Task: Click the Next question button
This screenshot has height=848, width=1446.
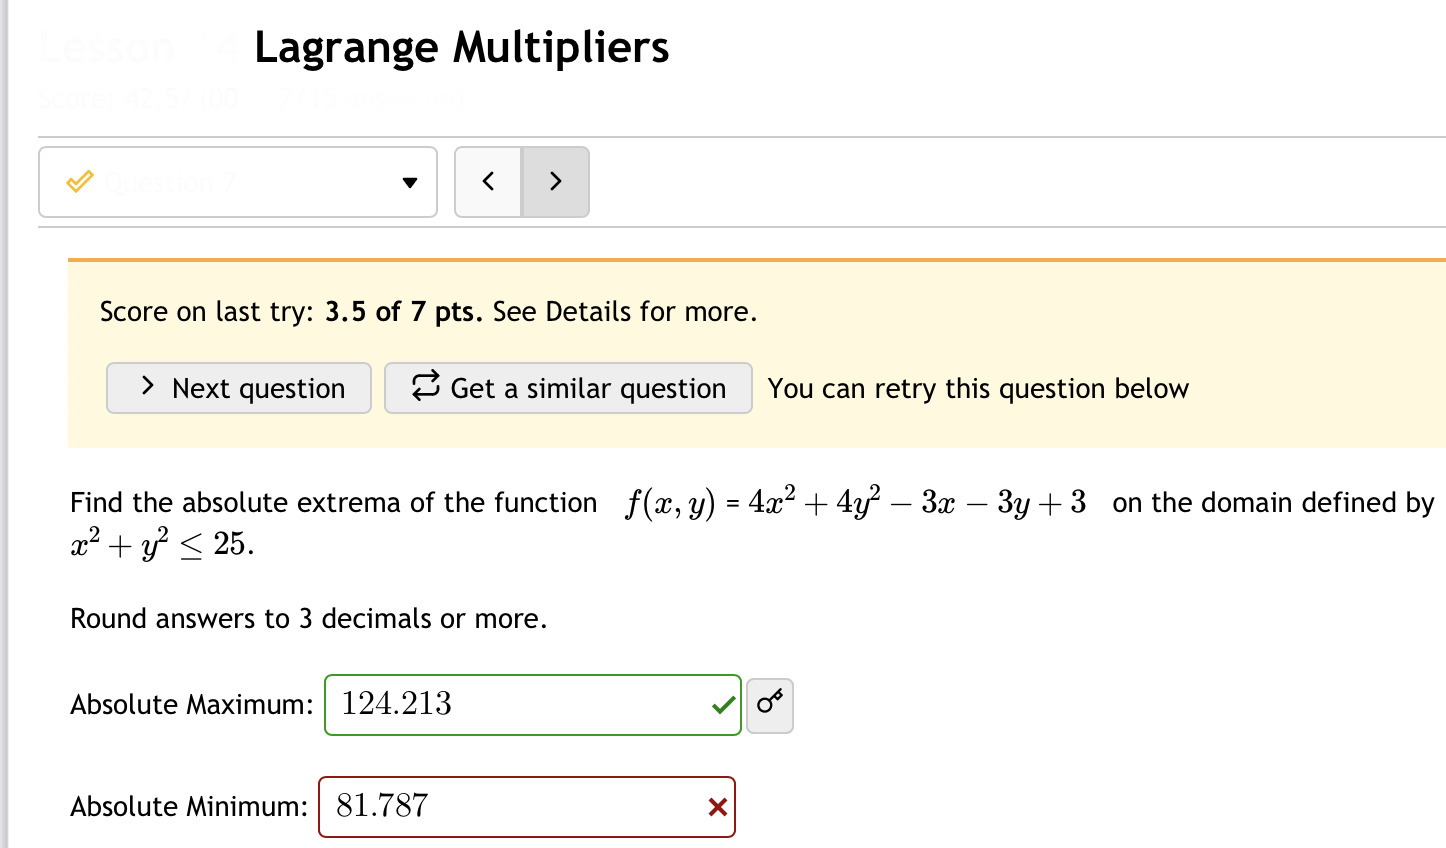Action: (x=239, y=388)
